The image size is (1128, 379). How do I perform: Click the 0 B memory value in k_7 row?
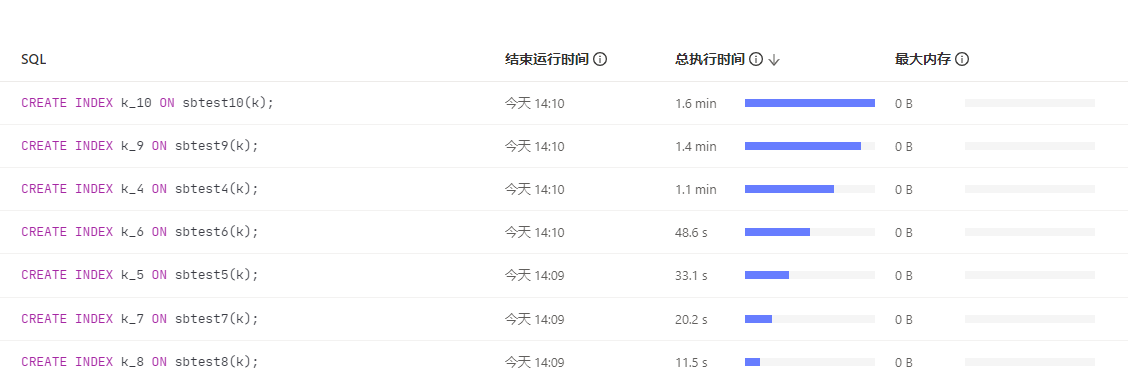click(904, 319)
